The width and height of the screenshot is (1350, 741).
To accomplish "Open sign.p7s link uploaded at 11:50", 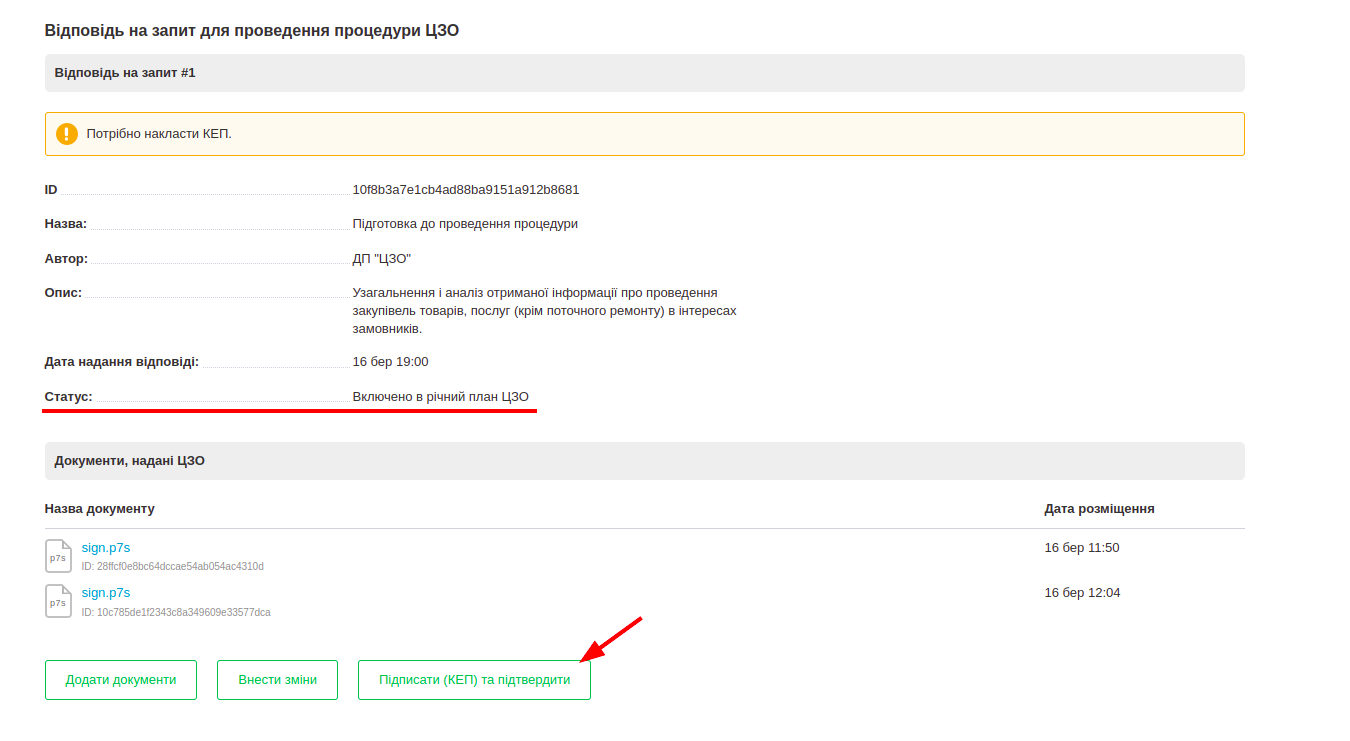I will pyautogui.click(x=106, y=547).
